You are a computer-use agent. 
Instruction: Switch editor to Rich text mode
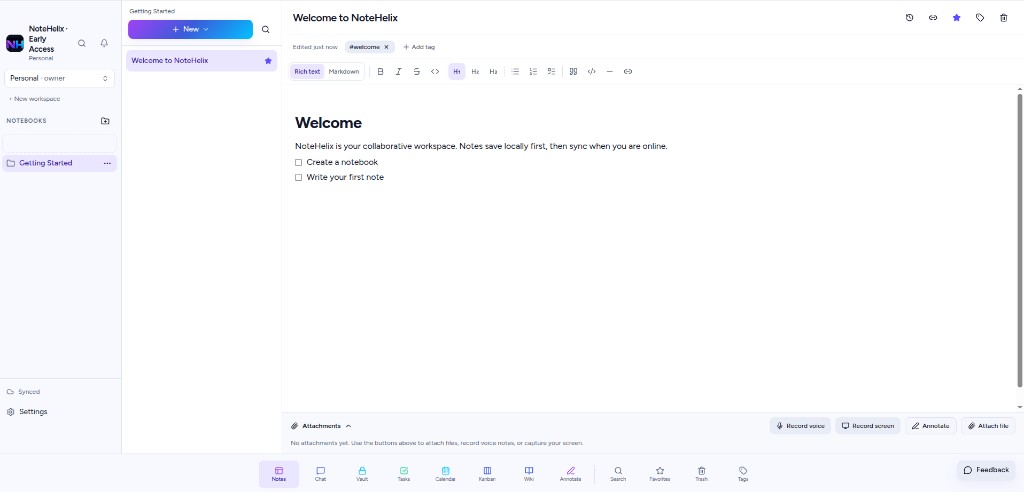pyautogui.click(x=307, y=72)
